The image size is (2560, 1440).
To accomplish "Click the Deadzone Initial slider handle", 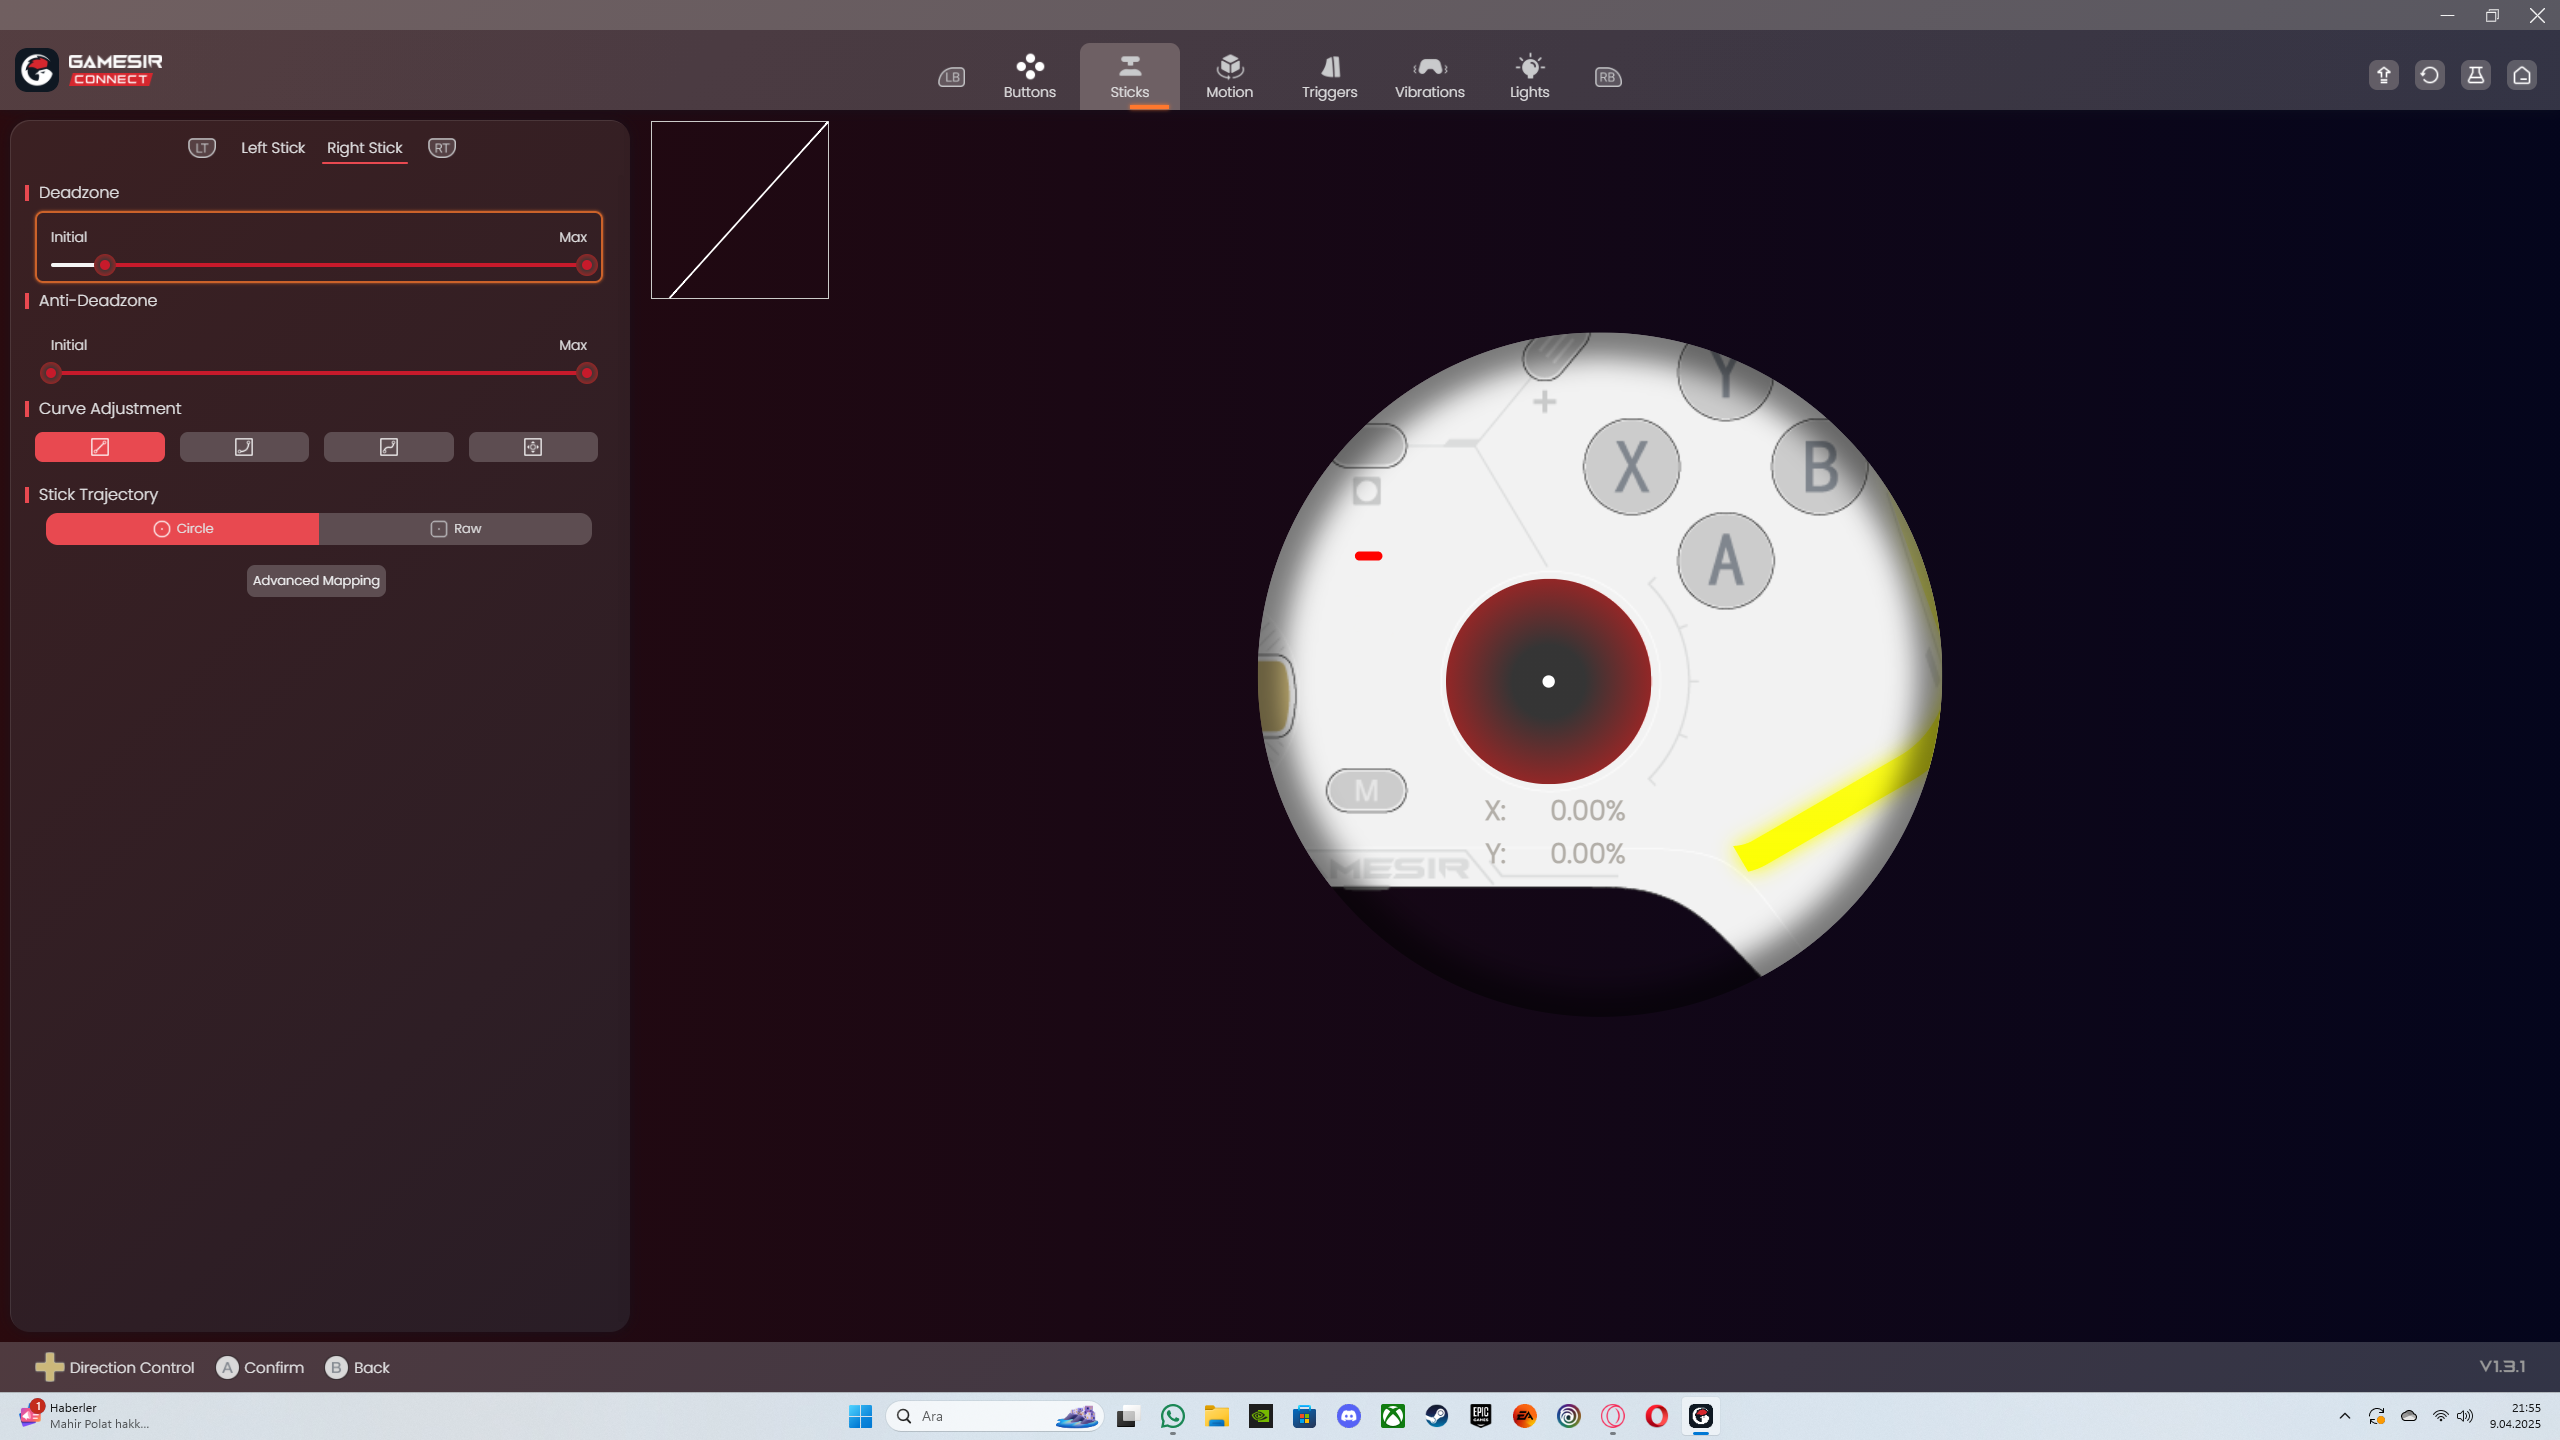I will (105, 265).
